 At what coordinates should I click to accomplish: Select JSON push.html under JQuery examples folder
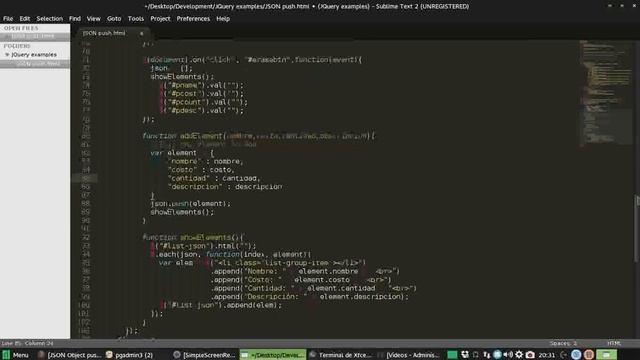pos(35,64)
